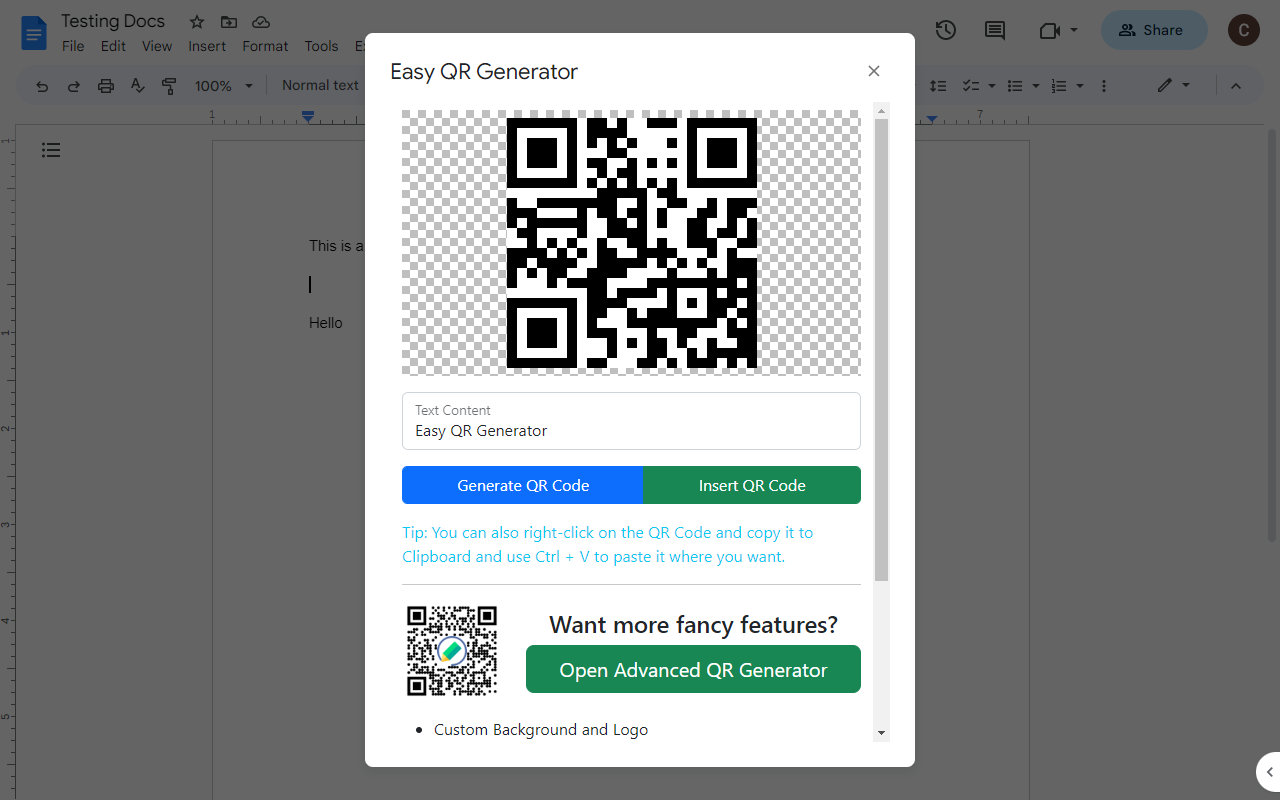This screenshot has width=1280, height=800.
Task: Expand numbered list options arrow
Action: pyautogui.click(x=1080, y=86)
